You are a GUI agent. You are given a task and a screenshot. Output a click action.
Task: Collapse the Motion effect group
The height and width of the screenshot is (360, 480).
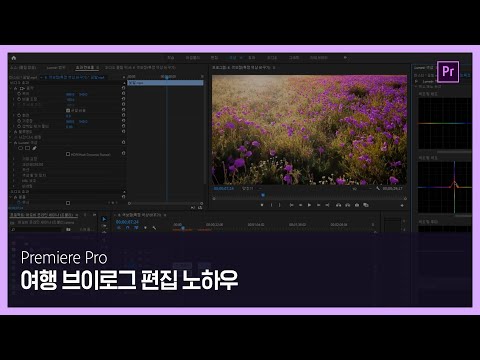11,88
